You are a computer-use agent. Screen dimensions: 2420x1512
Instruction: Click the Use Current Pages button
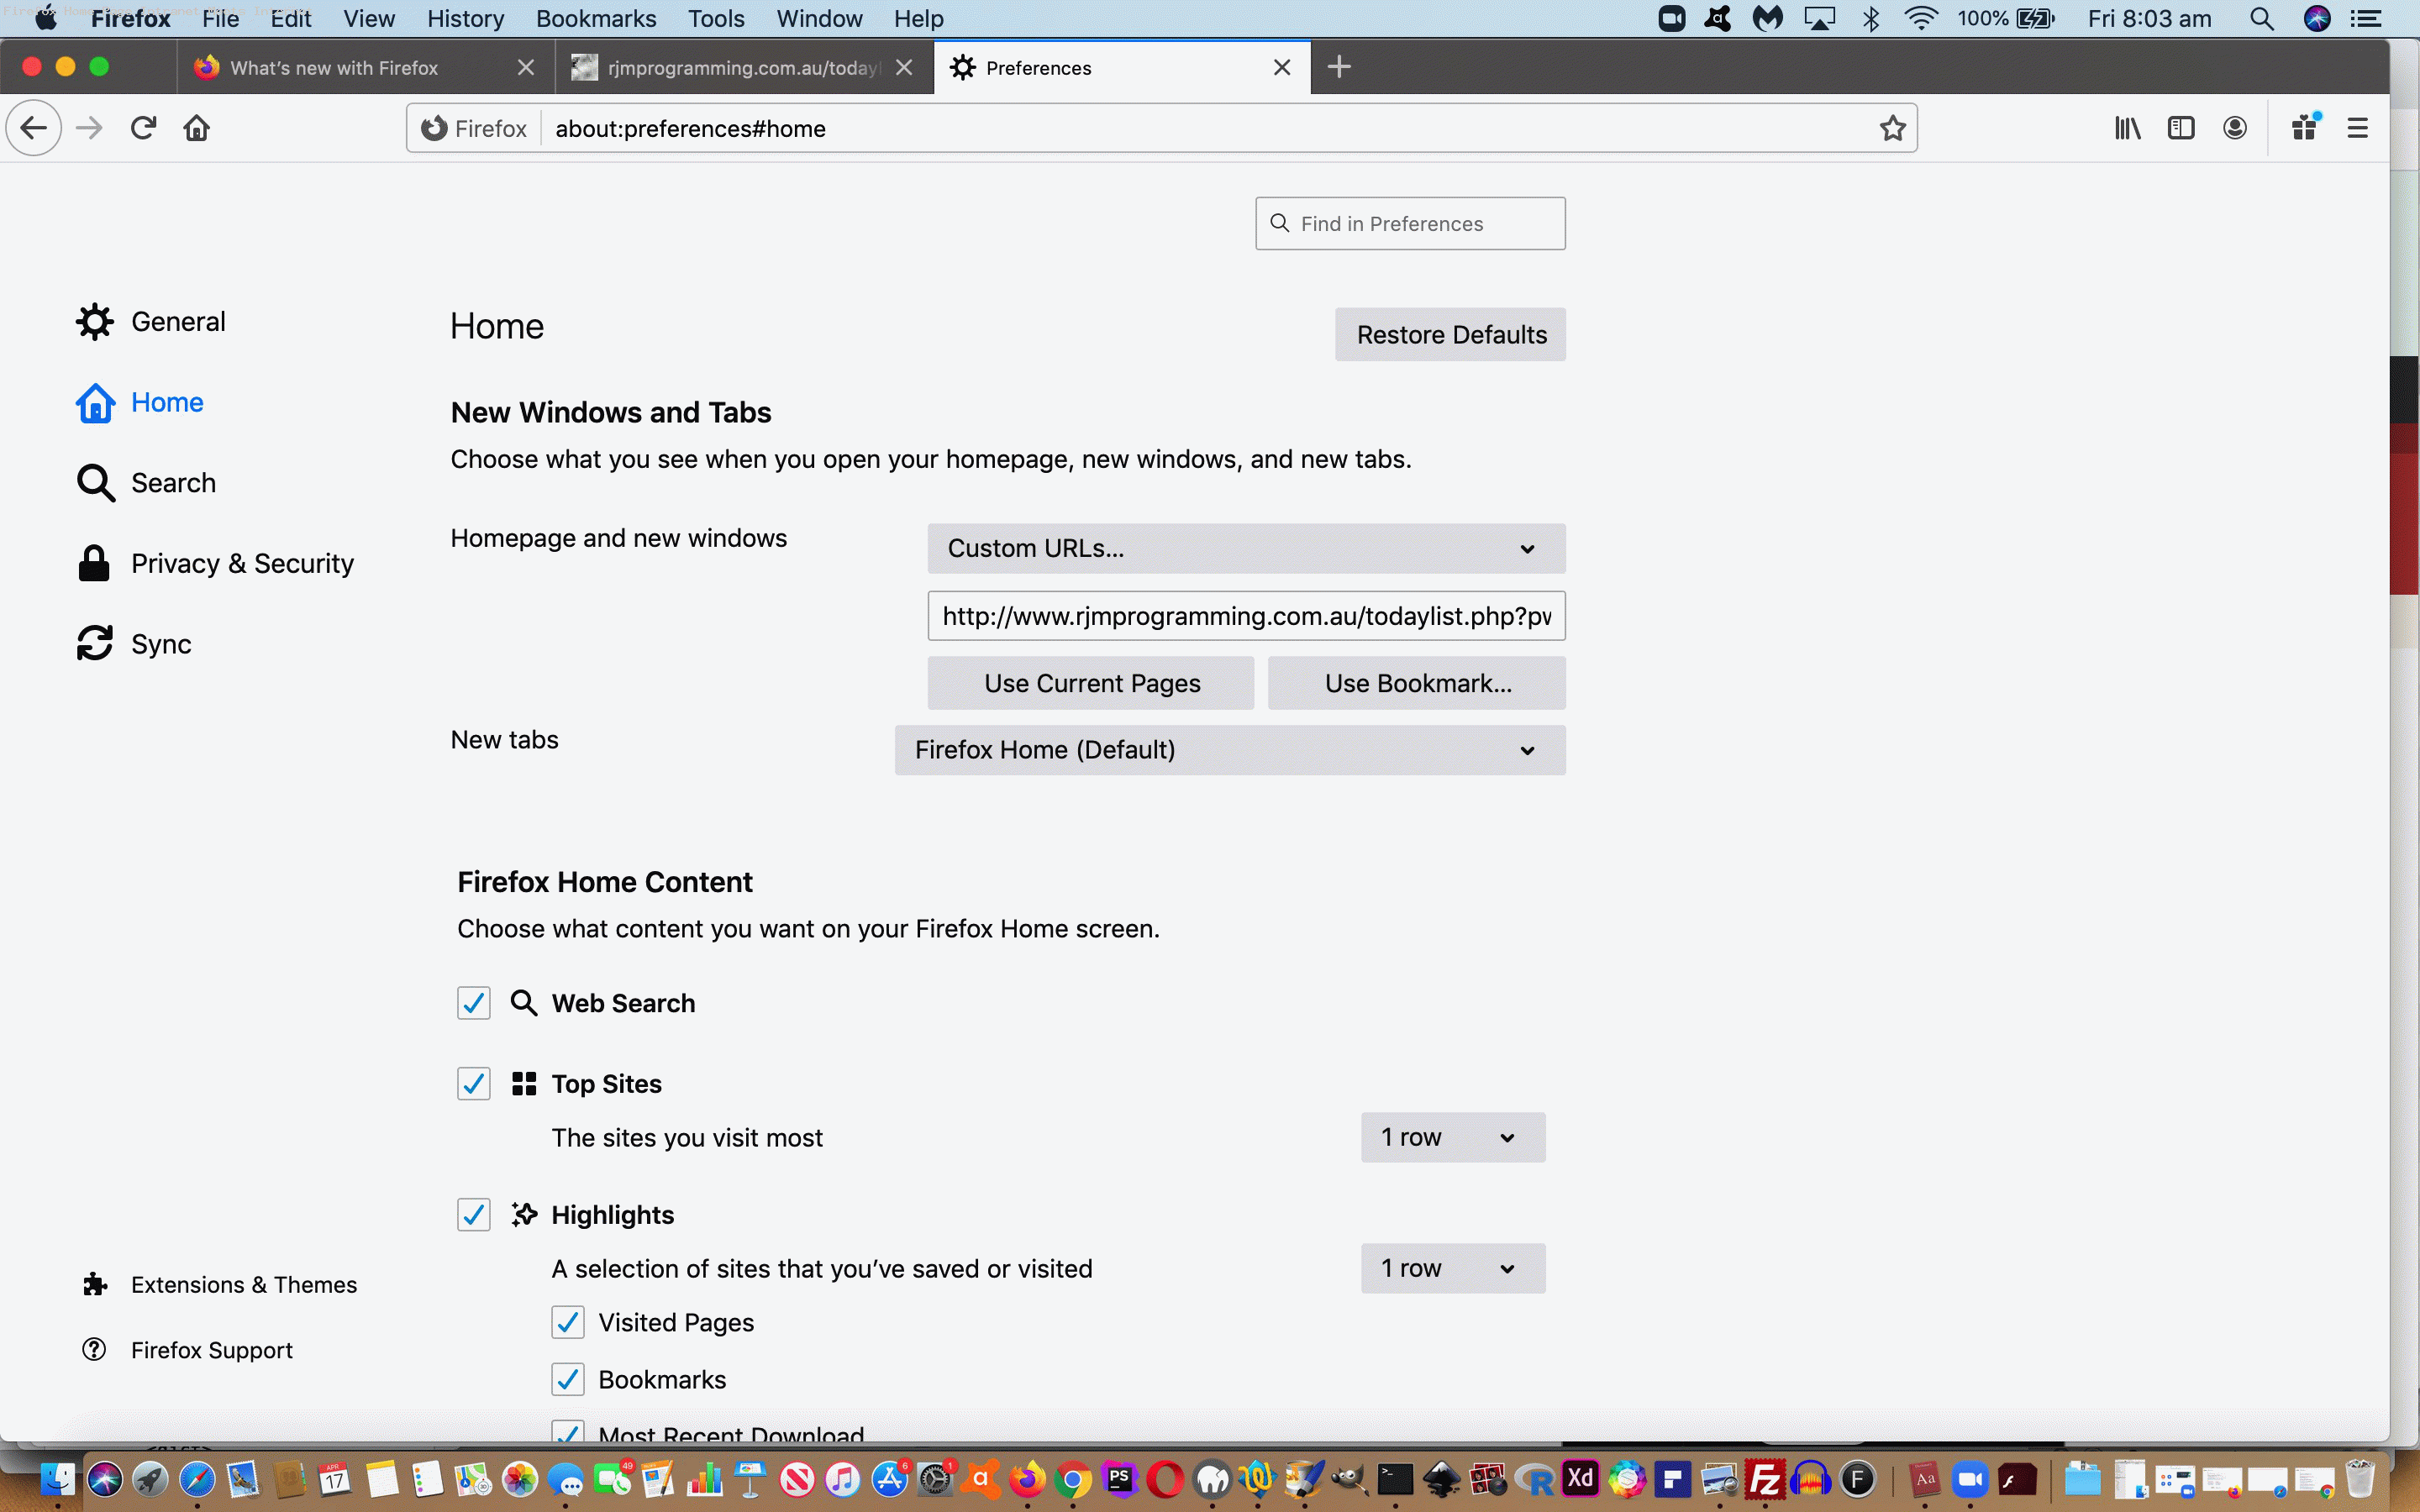(x=1091, y=683)
